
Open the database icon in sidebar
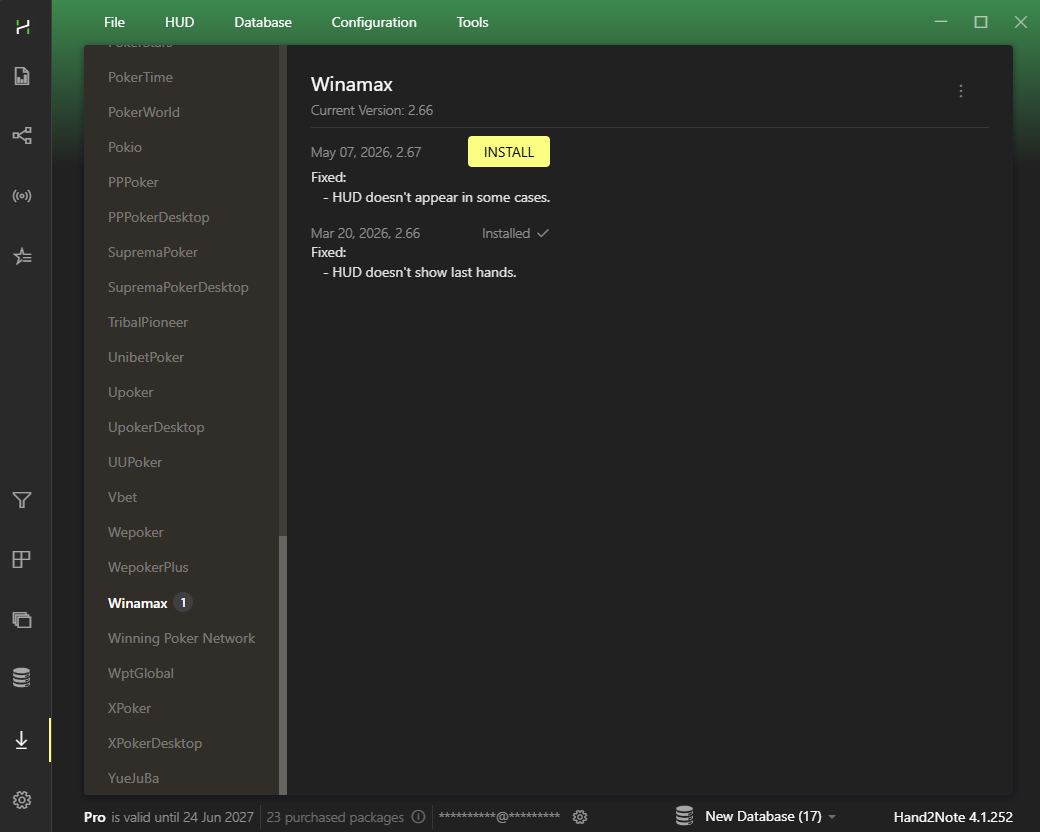(x=22, y=678)
